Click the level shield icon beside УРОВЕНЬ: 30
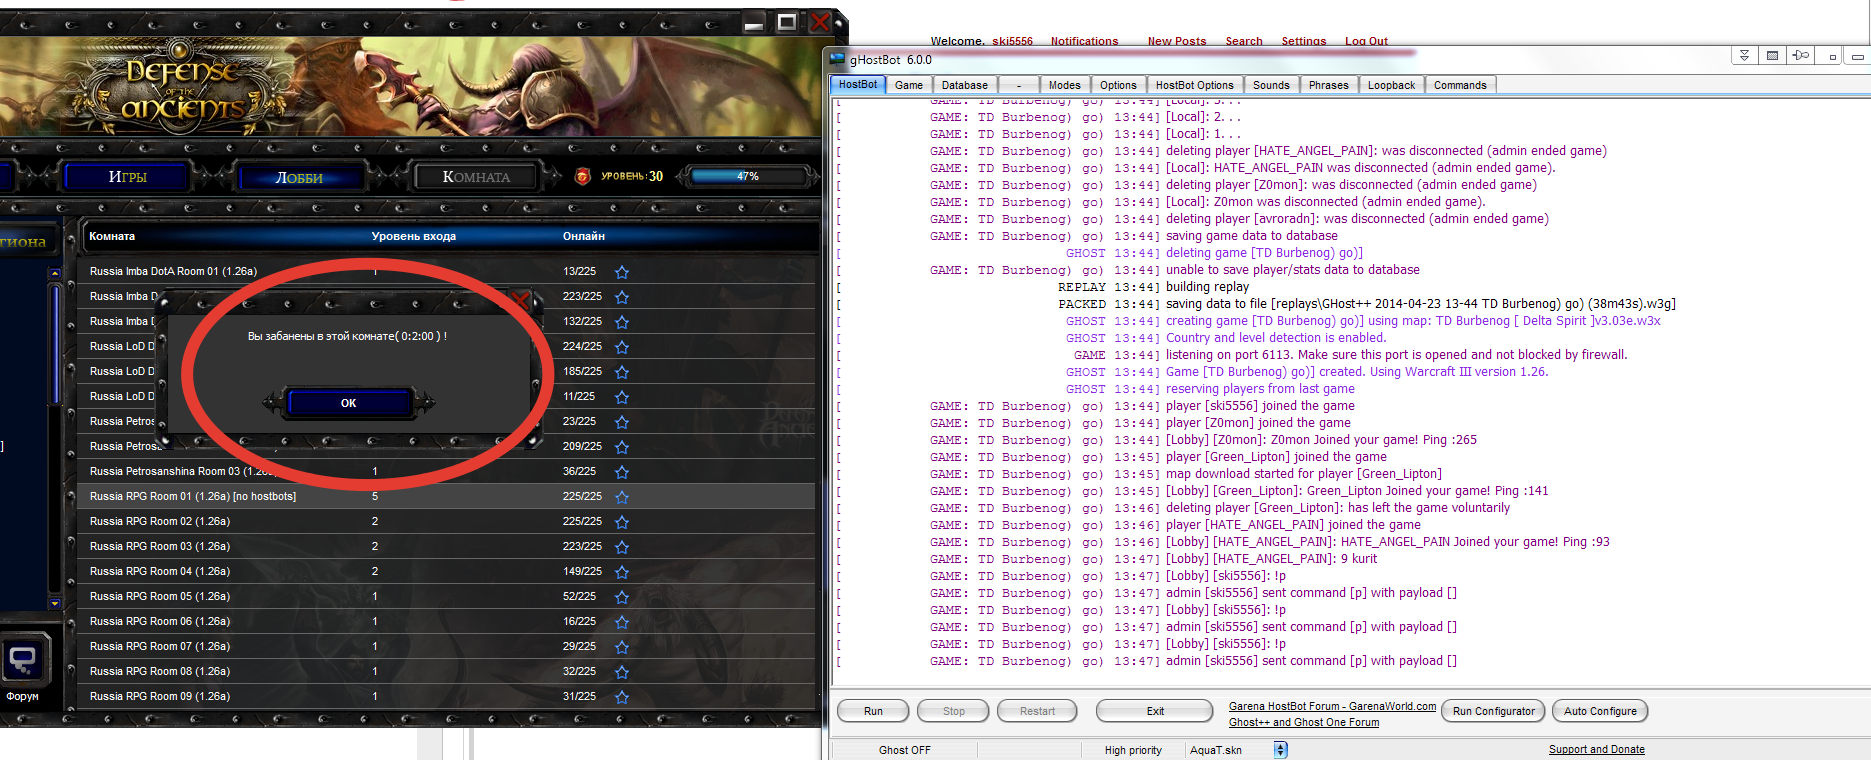 click(583, 177)
